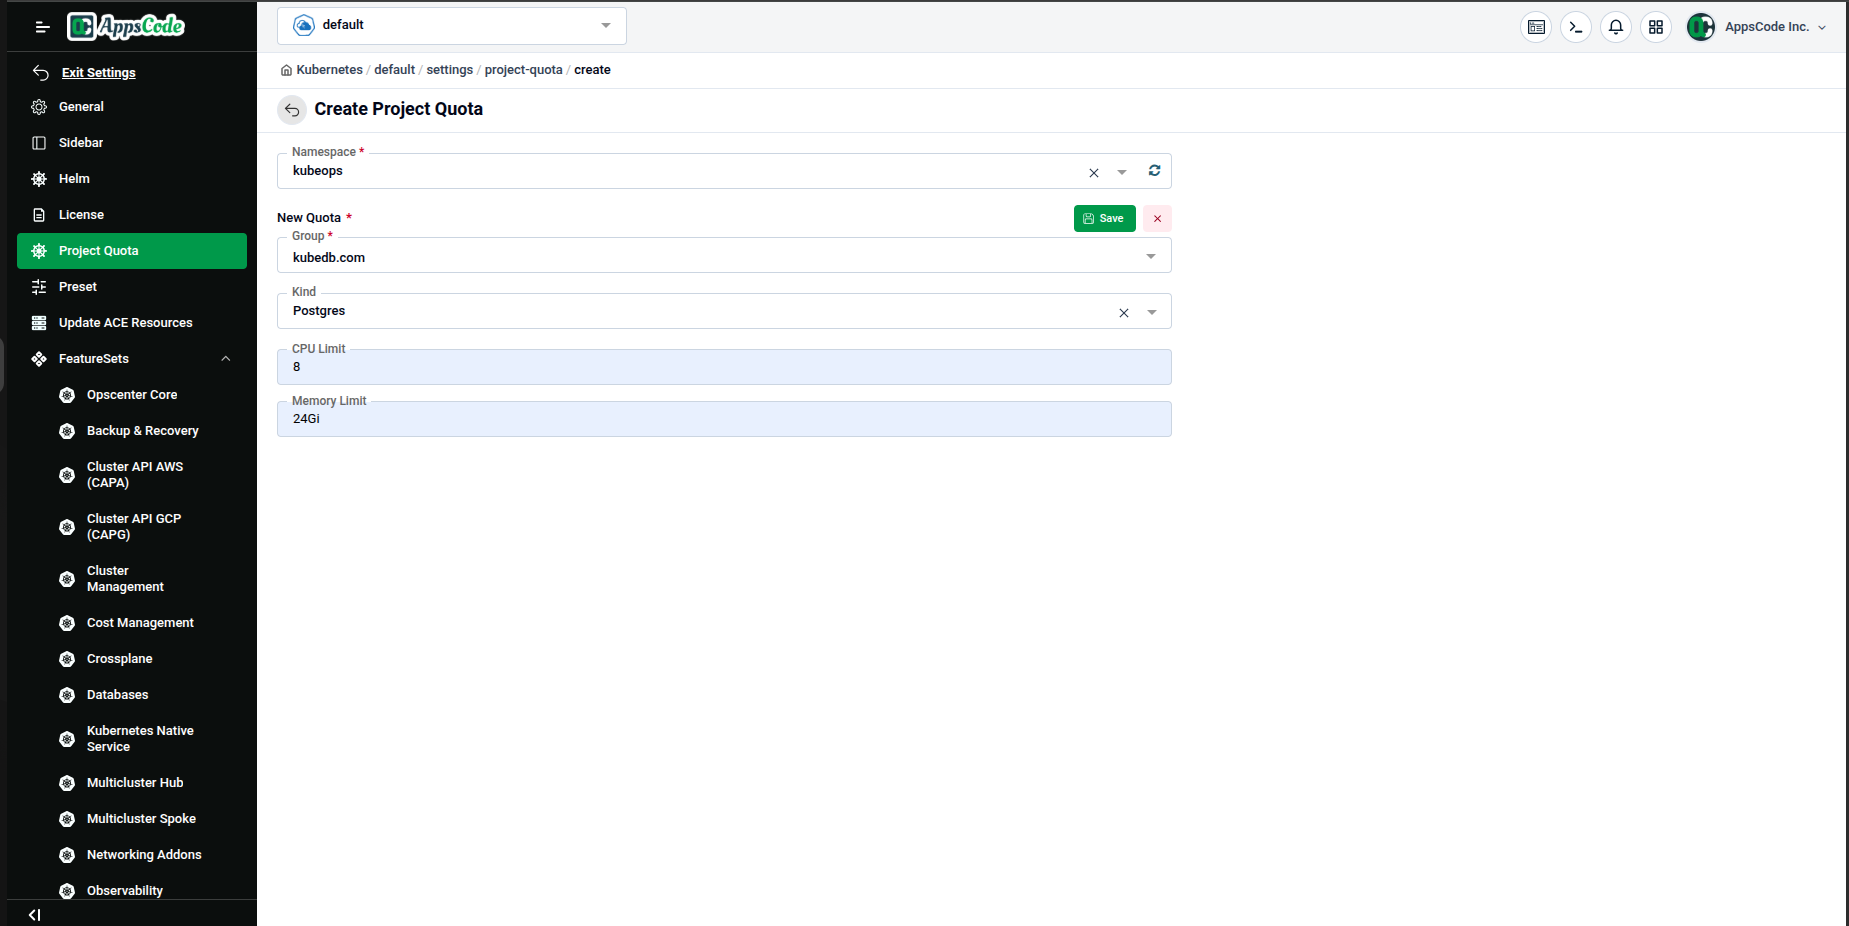Image resolution: width=1849 pixels, height=926 pixels.
Task: Save the new quota
Action: click(x=1104, y=218)
